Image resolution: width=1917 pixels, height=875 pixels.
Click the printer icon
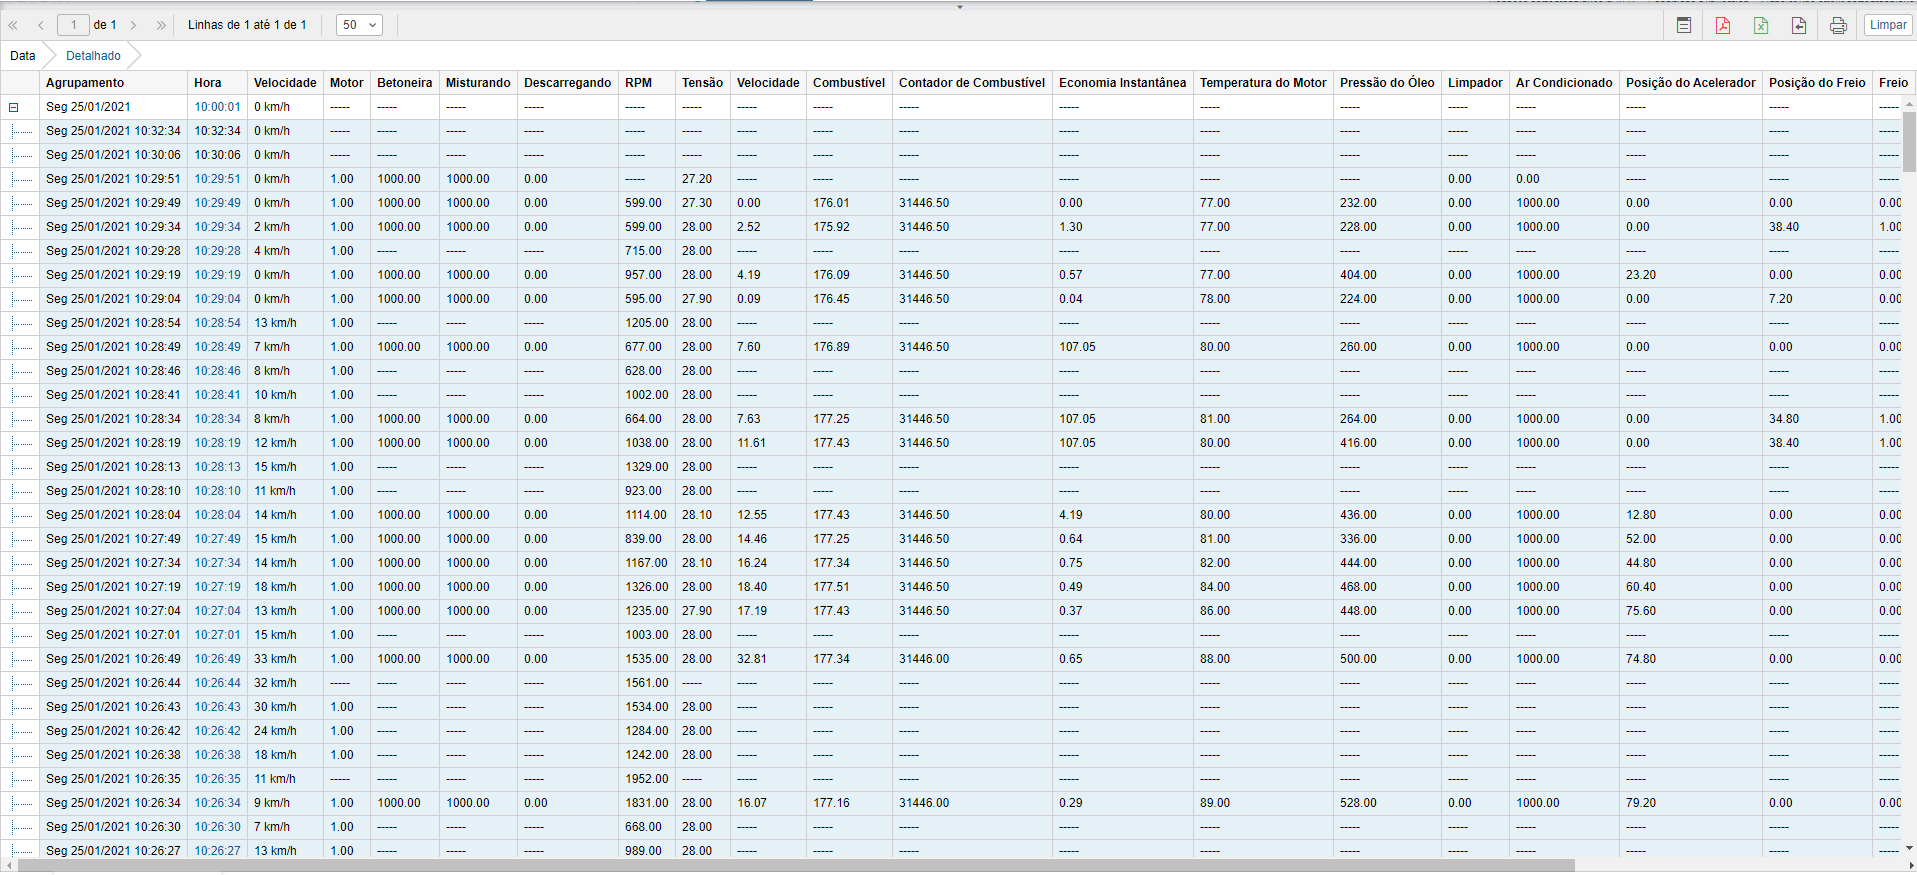click(1838, 25)
